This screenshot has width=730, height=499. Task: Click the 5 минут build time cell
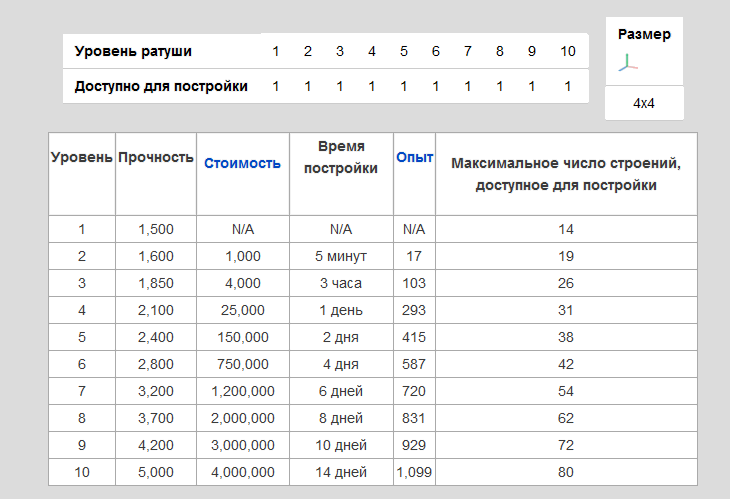click(341, 256)
